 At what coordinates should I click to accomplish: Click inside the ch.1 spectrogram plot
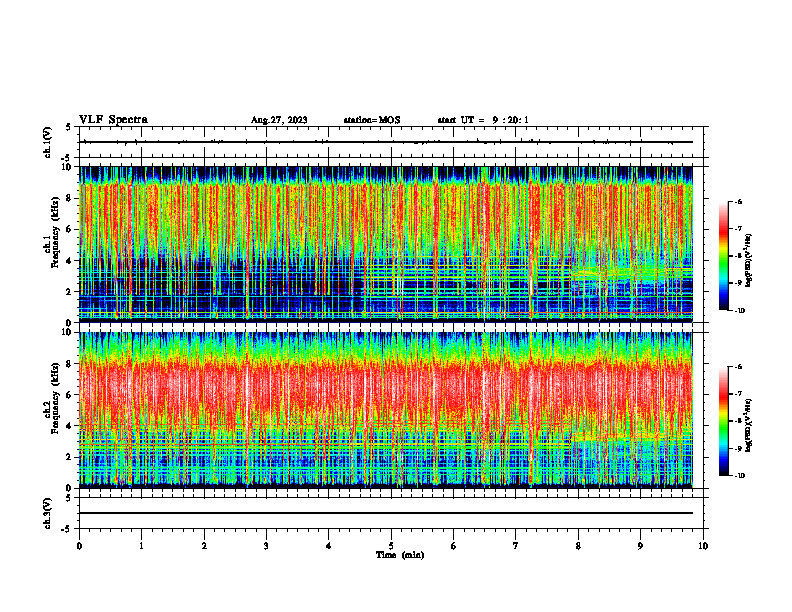[386, 244]
